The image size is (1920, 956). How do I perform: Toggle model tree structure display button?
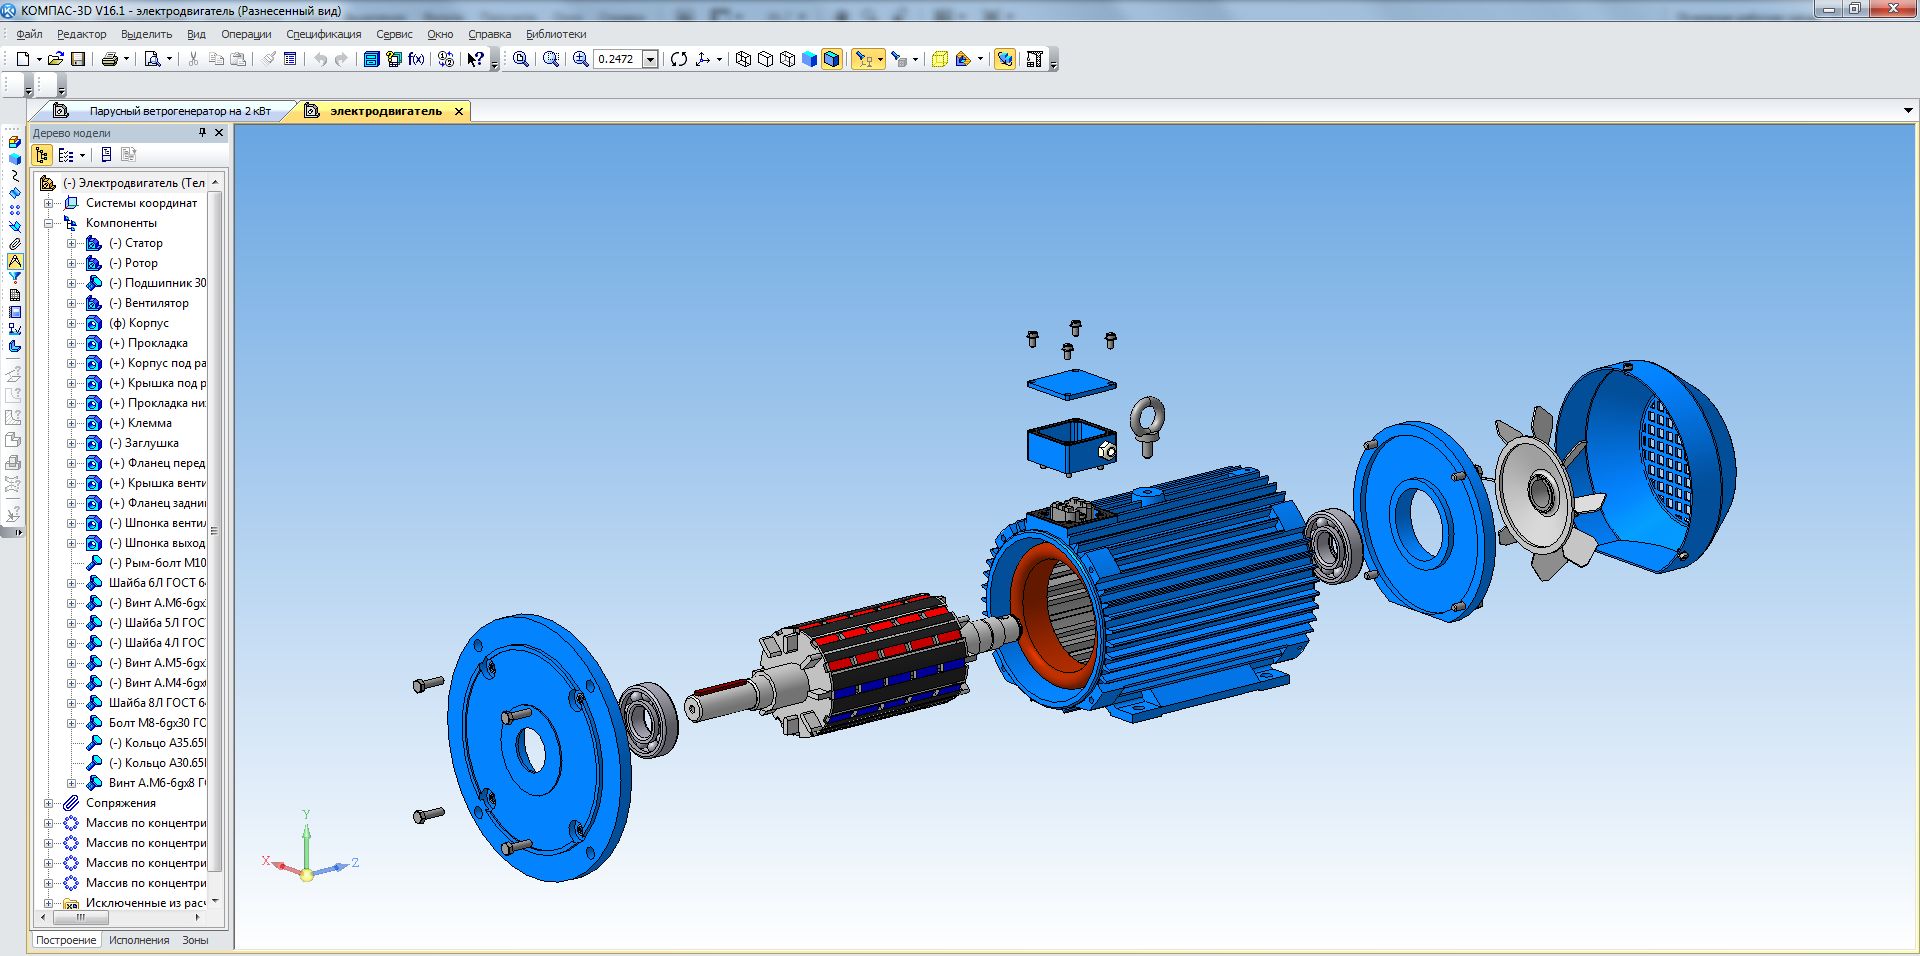41,155
